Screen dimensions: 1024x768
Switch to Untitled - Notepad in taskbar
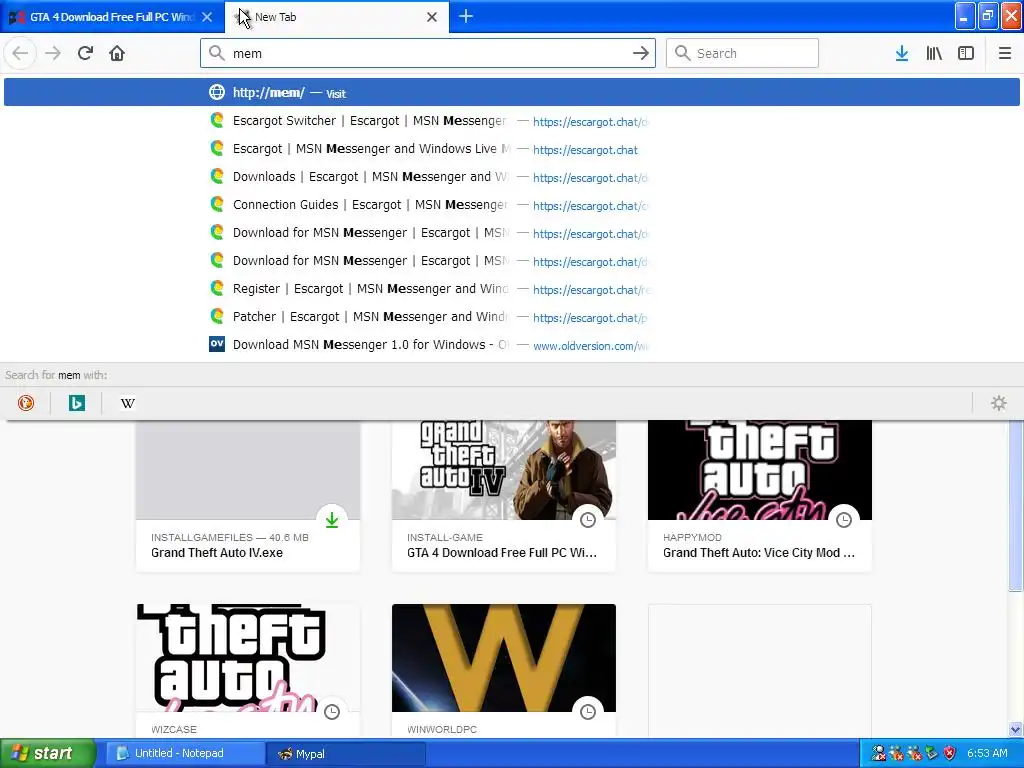click(185, 753)
